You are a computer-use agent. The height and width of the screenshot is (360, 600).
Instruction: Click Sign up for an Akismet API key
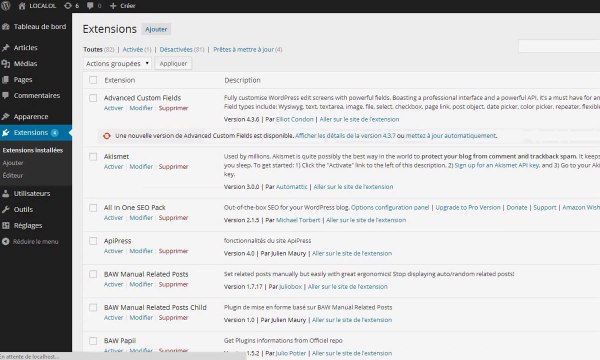pyautogui.click(x=497, y=165)
